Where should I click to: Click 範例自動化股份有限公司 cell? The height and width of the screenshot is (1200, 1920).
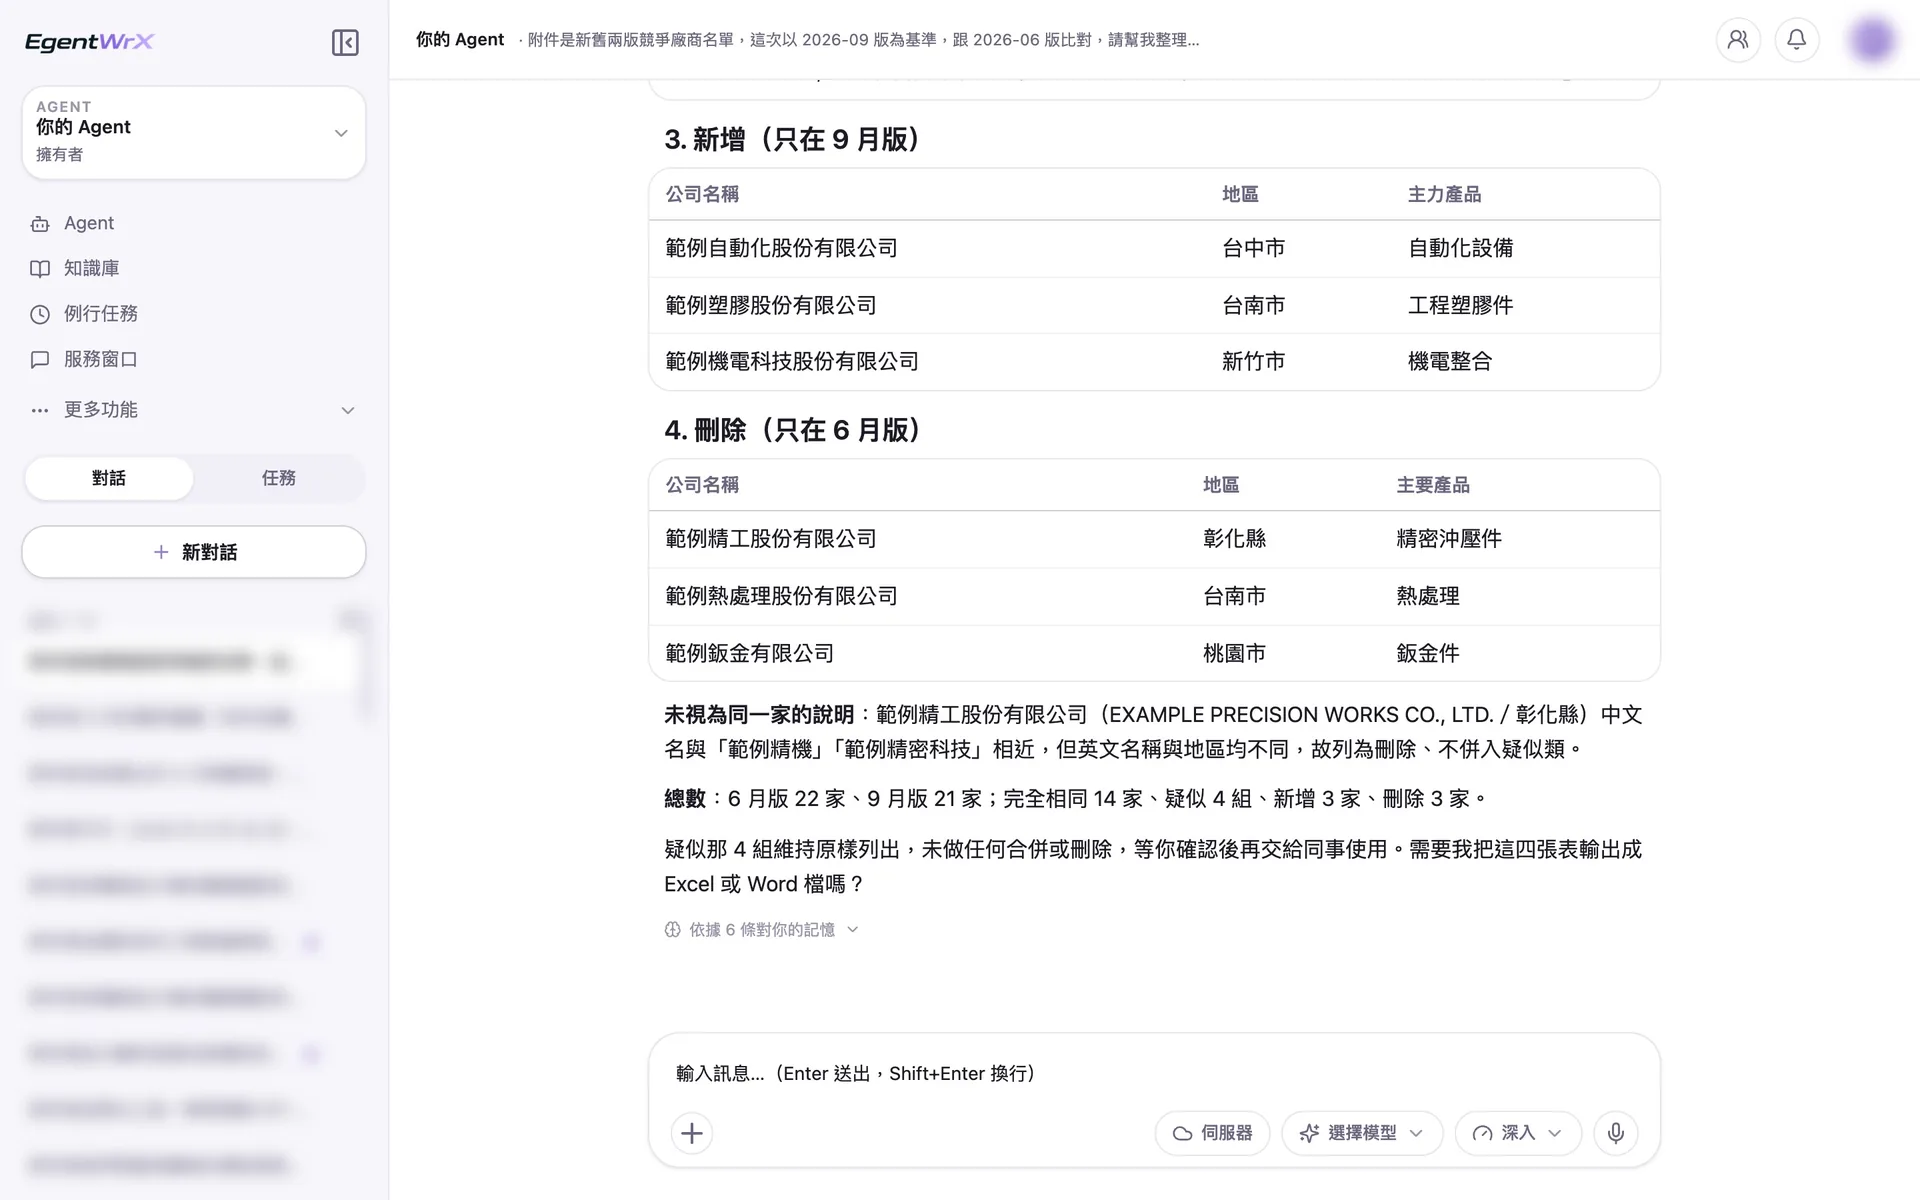pos(781,248)
